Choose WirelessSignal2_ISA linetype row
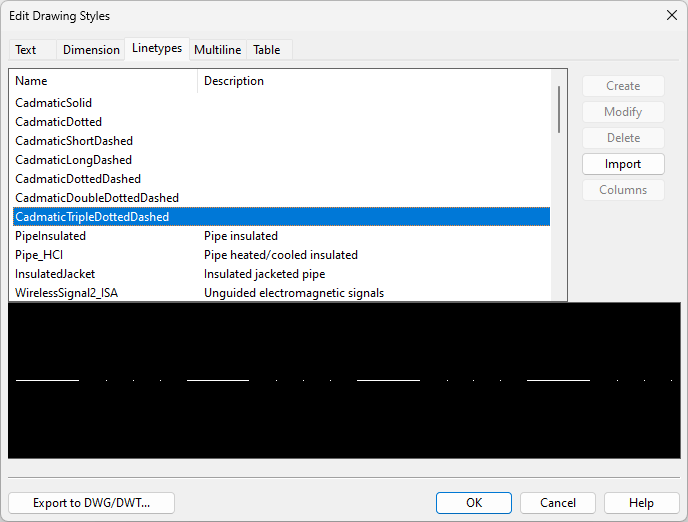688x522 pixels. pos(67,293)
